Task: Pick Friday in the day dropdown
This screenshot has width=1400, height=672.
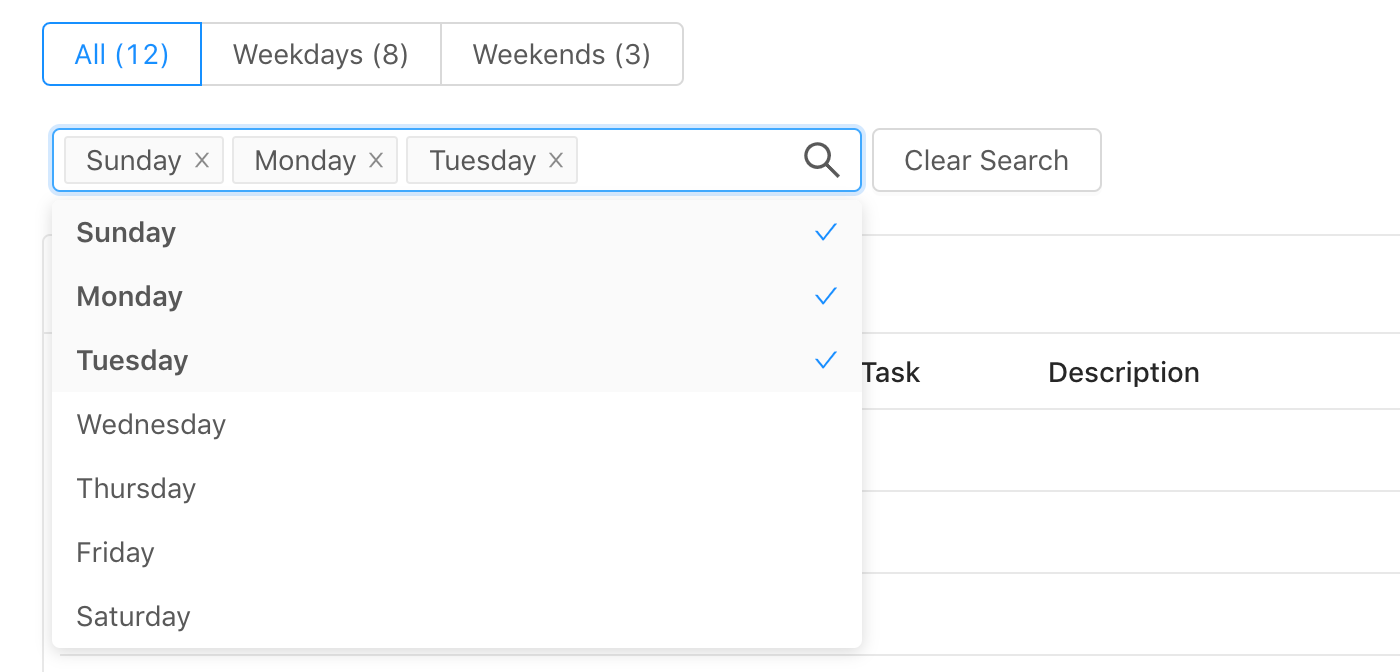Action: [116, 552]
